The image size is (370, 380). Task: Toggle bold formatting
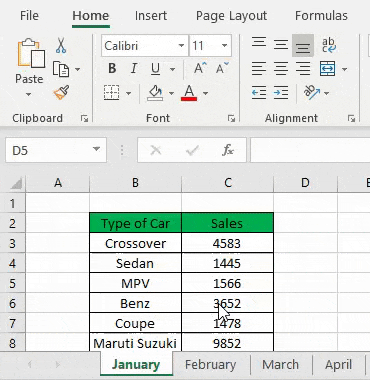pos(112,69)
